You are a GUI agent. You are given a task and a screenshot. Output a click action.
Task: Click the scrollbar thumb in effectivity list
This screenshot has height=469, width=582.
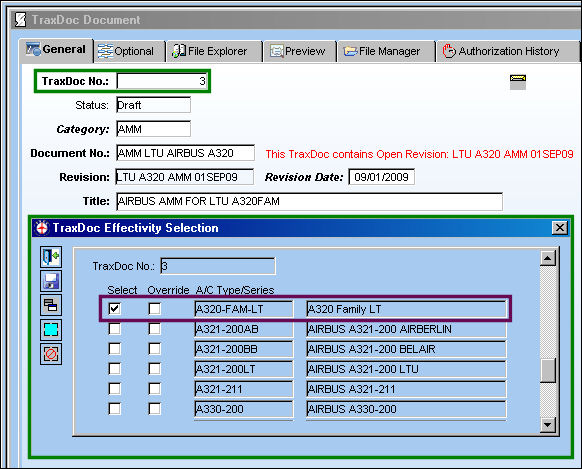[x=547, y=370]
